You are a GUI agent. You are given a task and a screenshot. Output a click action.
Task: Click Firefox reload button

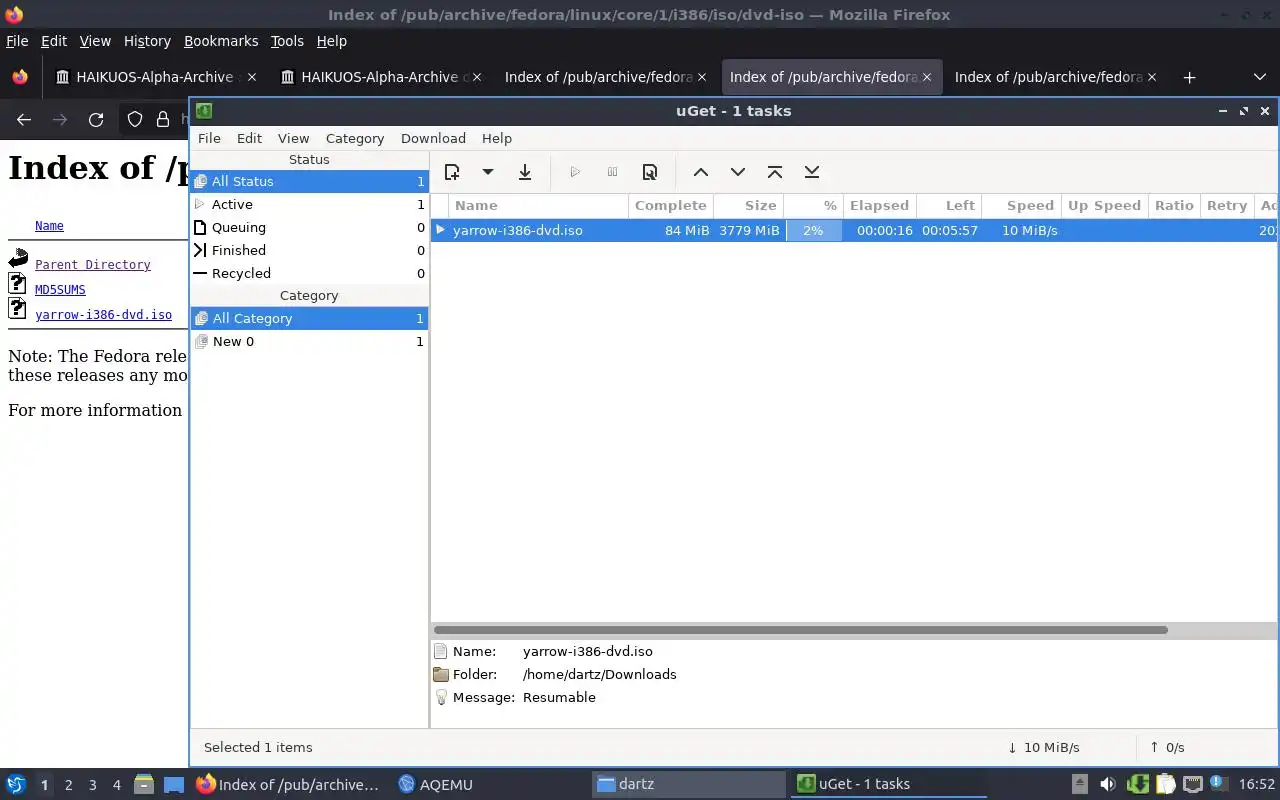96,119
